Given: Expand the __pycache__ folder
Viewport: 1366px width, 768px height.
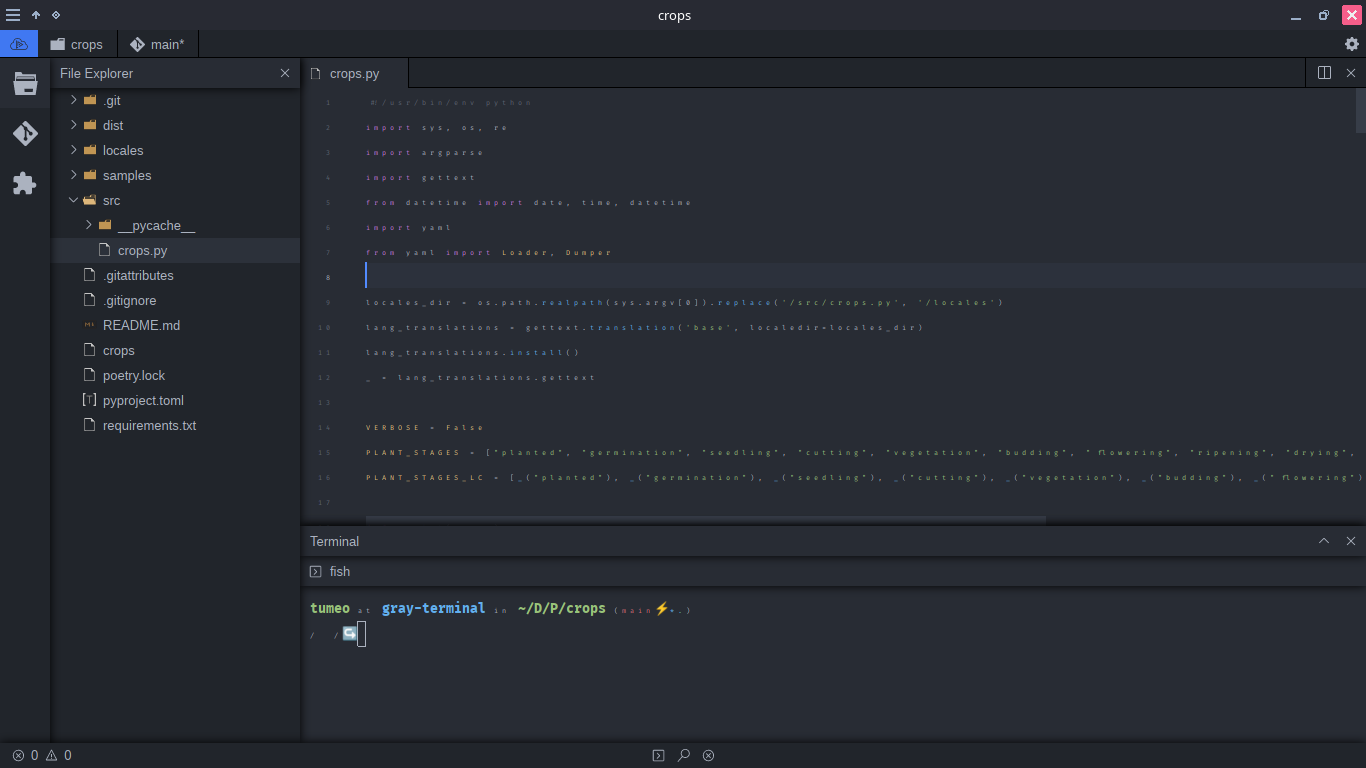Looking at the screenshot, I should tap(88, 225).
